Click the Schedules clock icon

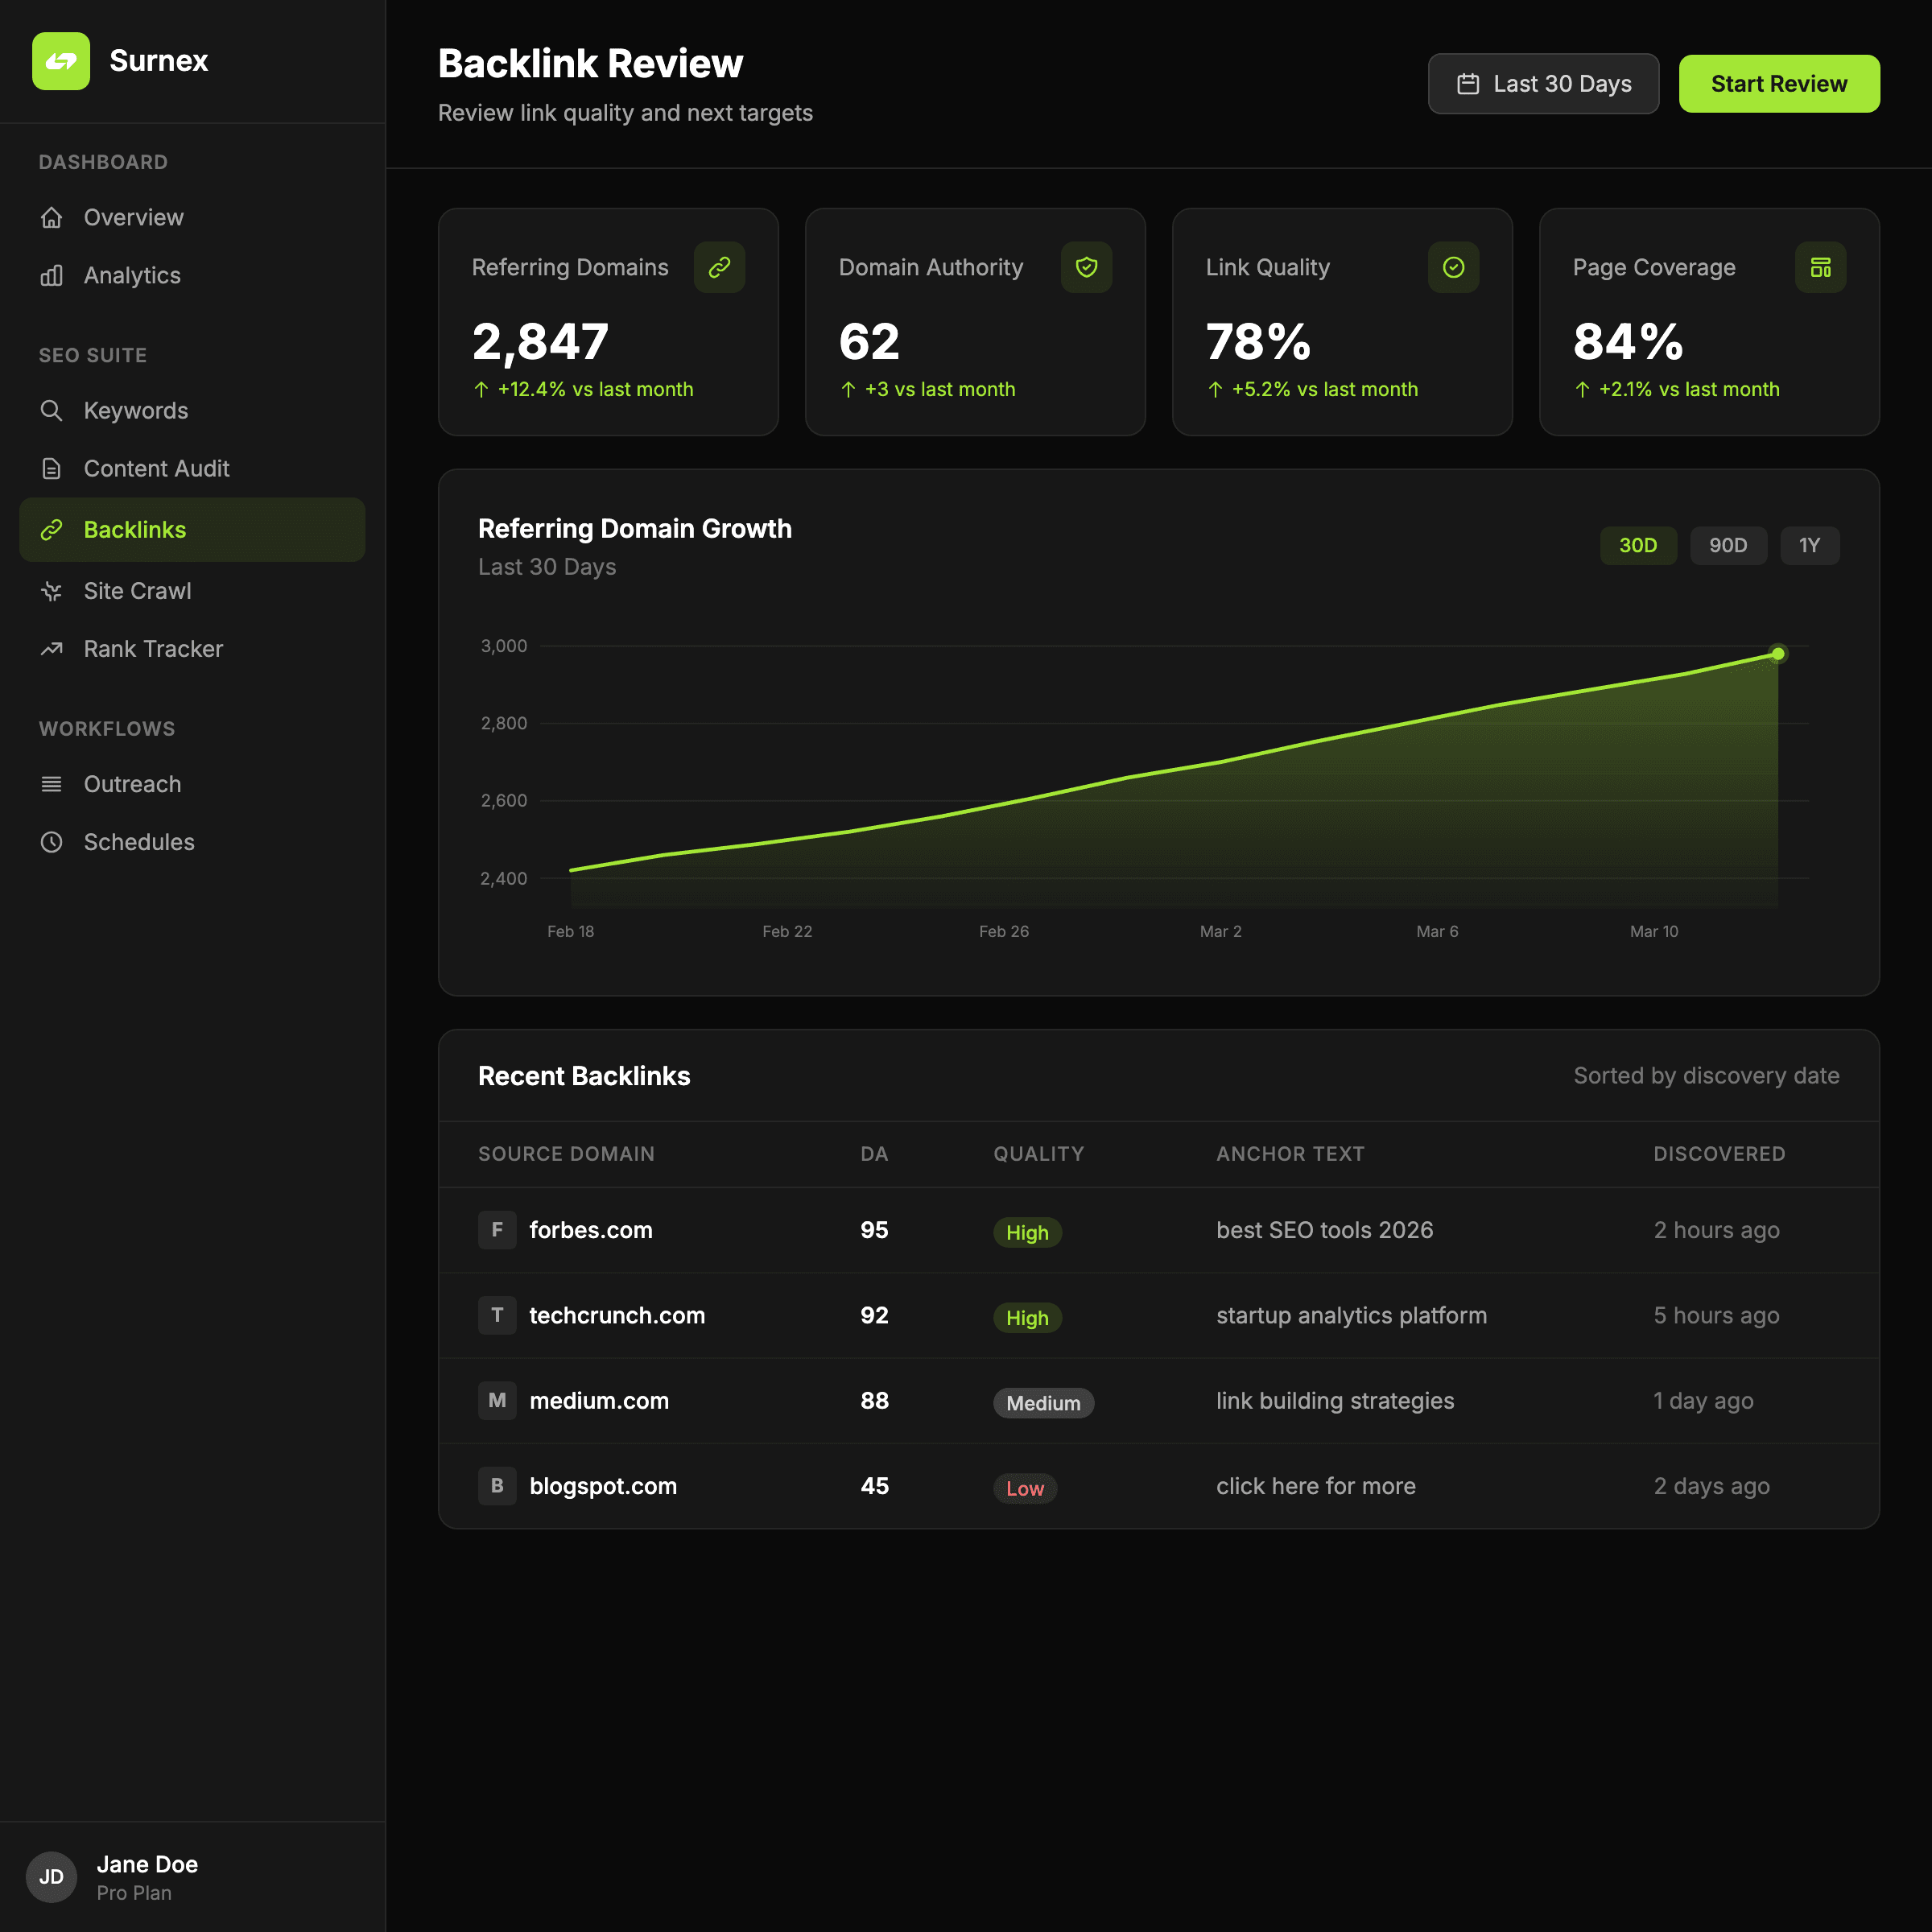tap(52, 842)
